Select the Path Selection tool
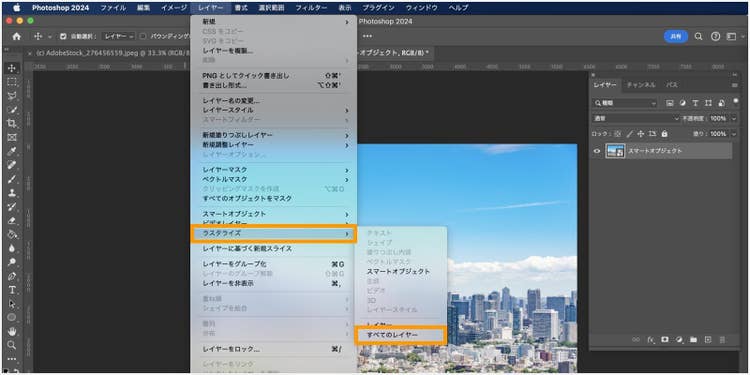 [12, 304]
